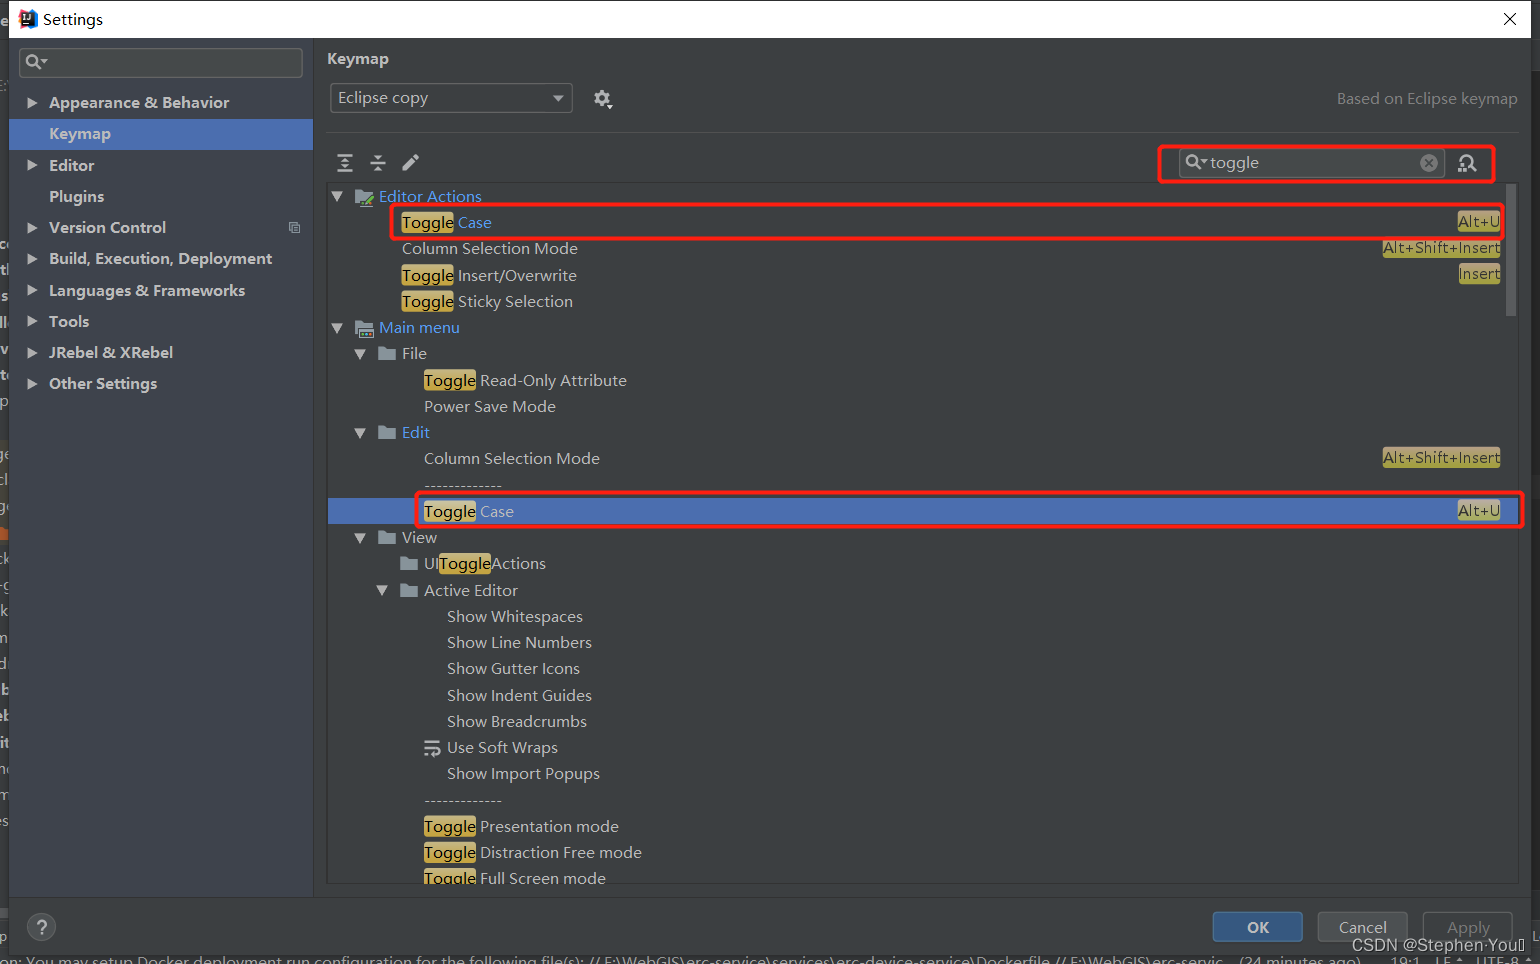
Task: Open Languages & Frameworks settings
Action: tap(147, 291)
